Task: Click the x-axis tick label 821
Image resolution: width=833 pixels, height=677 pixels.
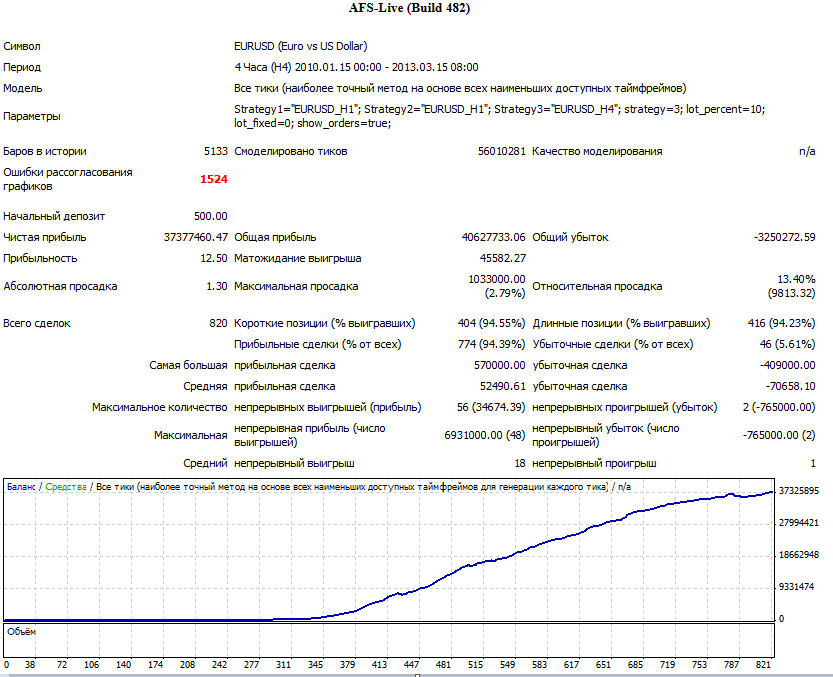Action: pyautogui.click(x=763, y=665)
